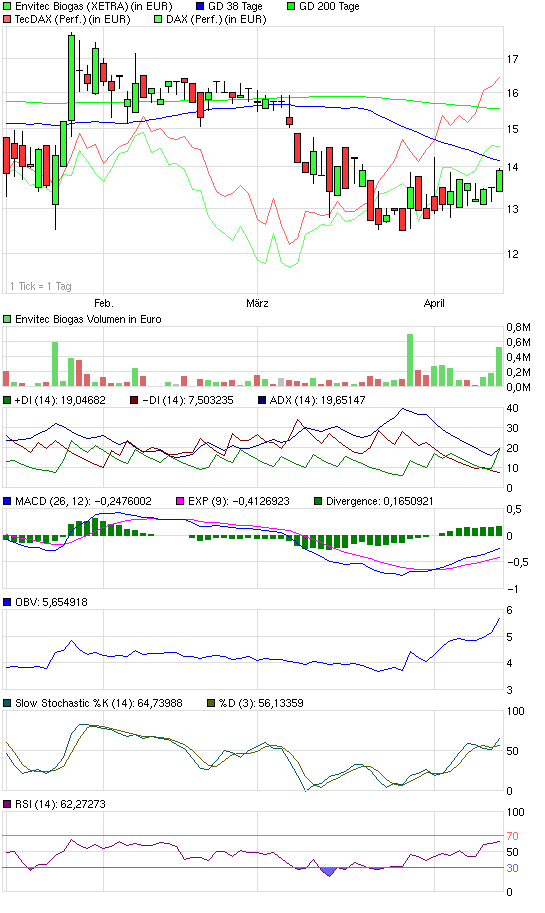Click the '%D (3): 56,13359' value
The height and width of the screenshot is (913, 545).
click(261, 703)
